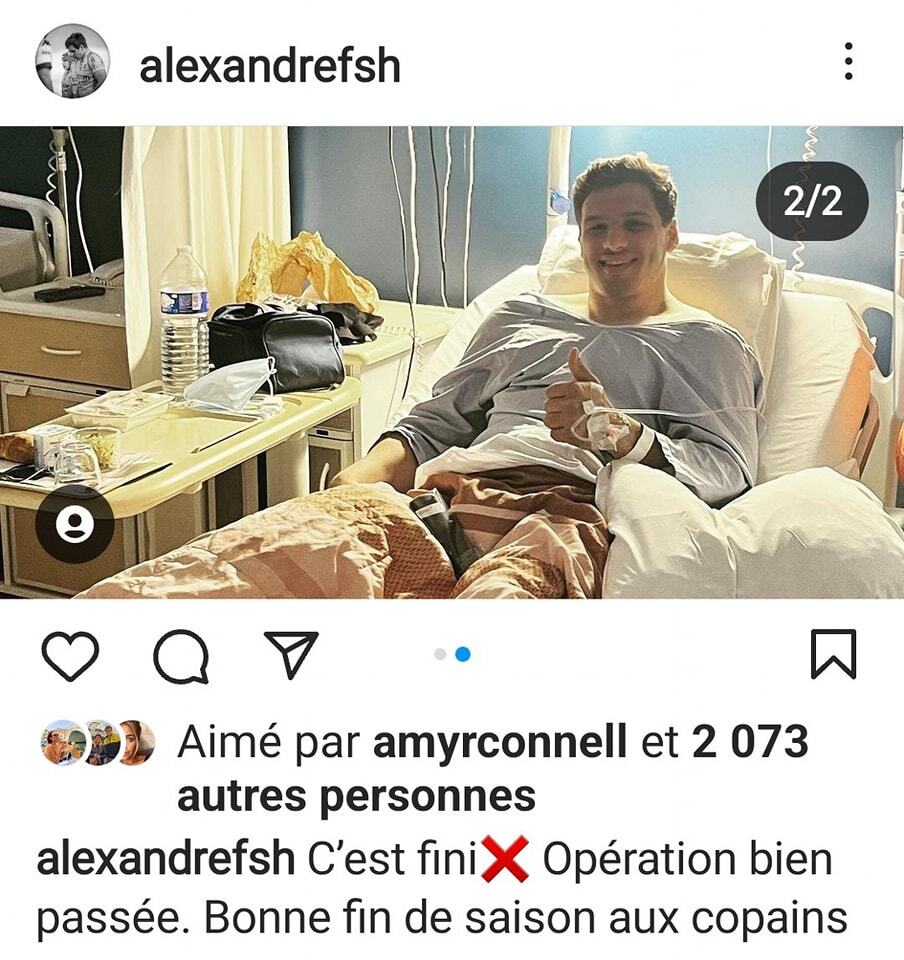
Task: Go to the first carousel dot
Action: click(440, 654)
